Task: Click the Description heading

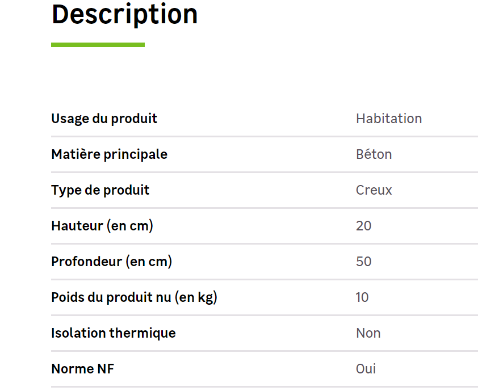Action: 125,15
